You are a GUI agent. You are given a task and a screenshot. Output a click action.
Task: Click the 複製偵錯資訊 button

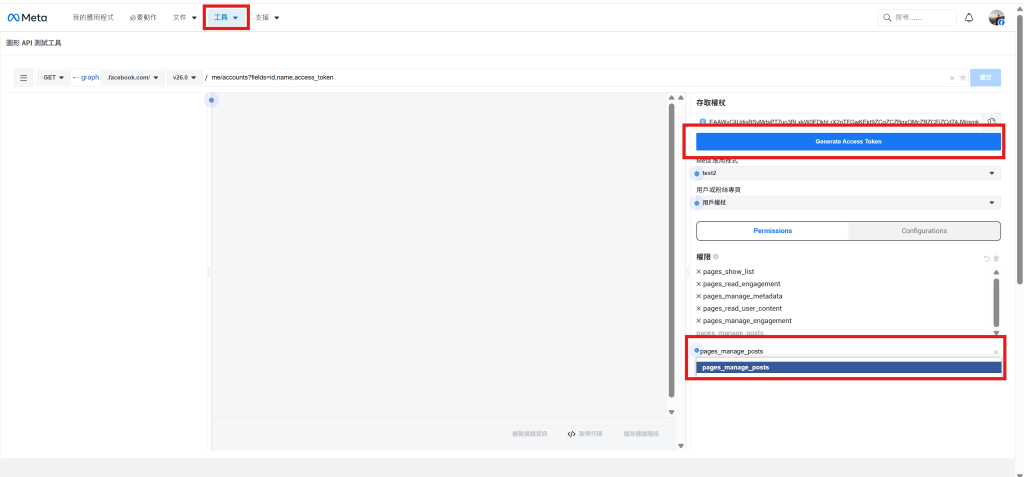(x=530, y=434)
